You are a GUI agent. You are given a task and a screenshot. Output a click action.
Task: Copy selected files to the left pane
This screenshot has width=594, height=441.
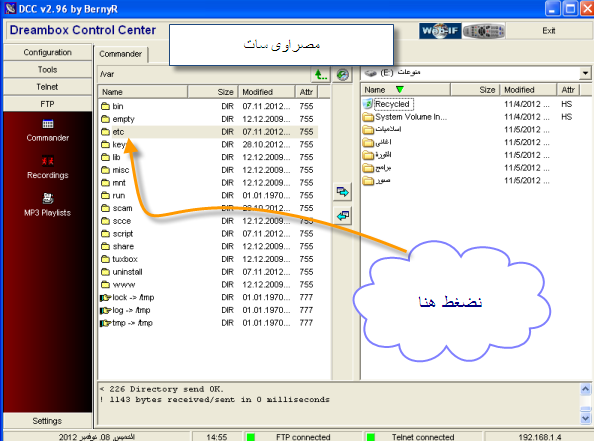point(343,216)
